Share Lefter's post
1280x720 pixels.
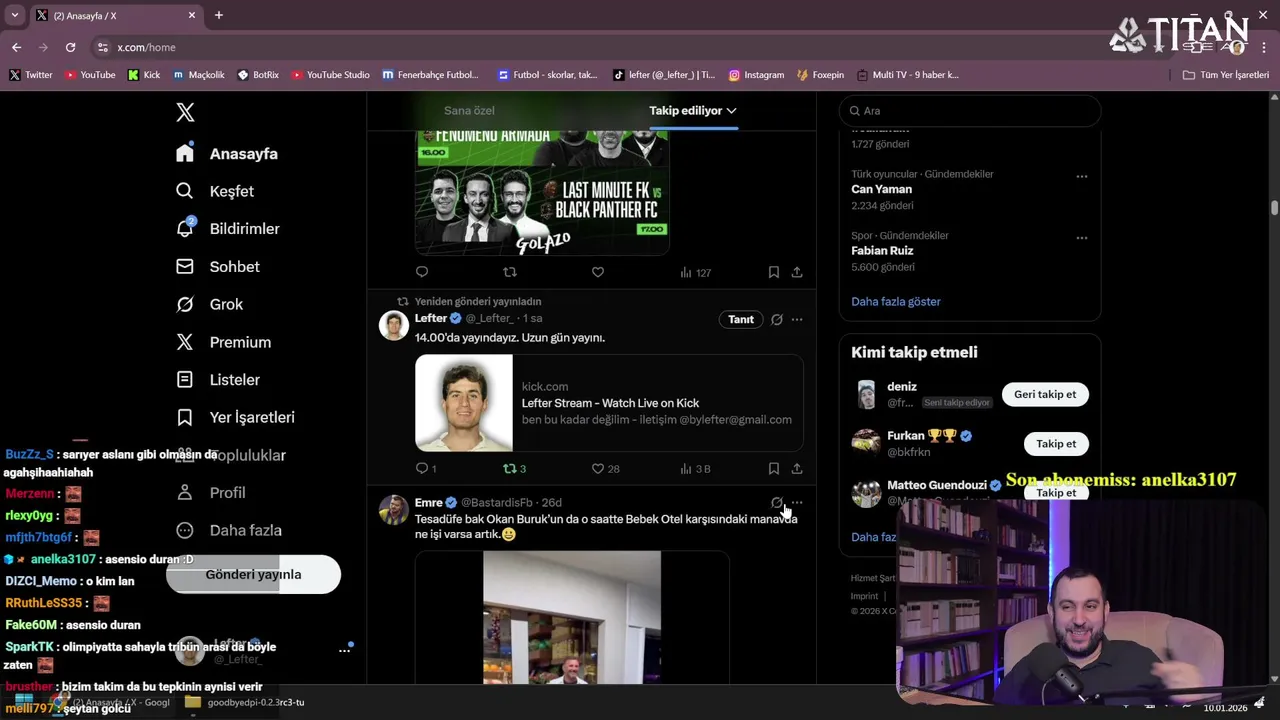[797, 468]
